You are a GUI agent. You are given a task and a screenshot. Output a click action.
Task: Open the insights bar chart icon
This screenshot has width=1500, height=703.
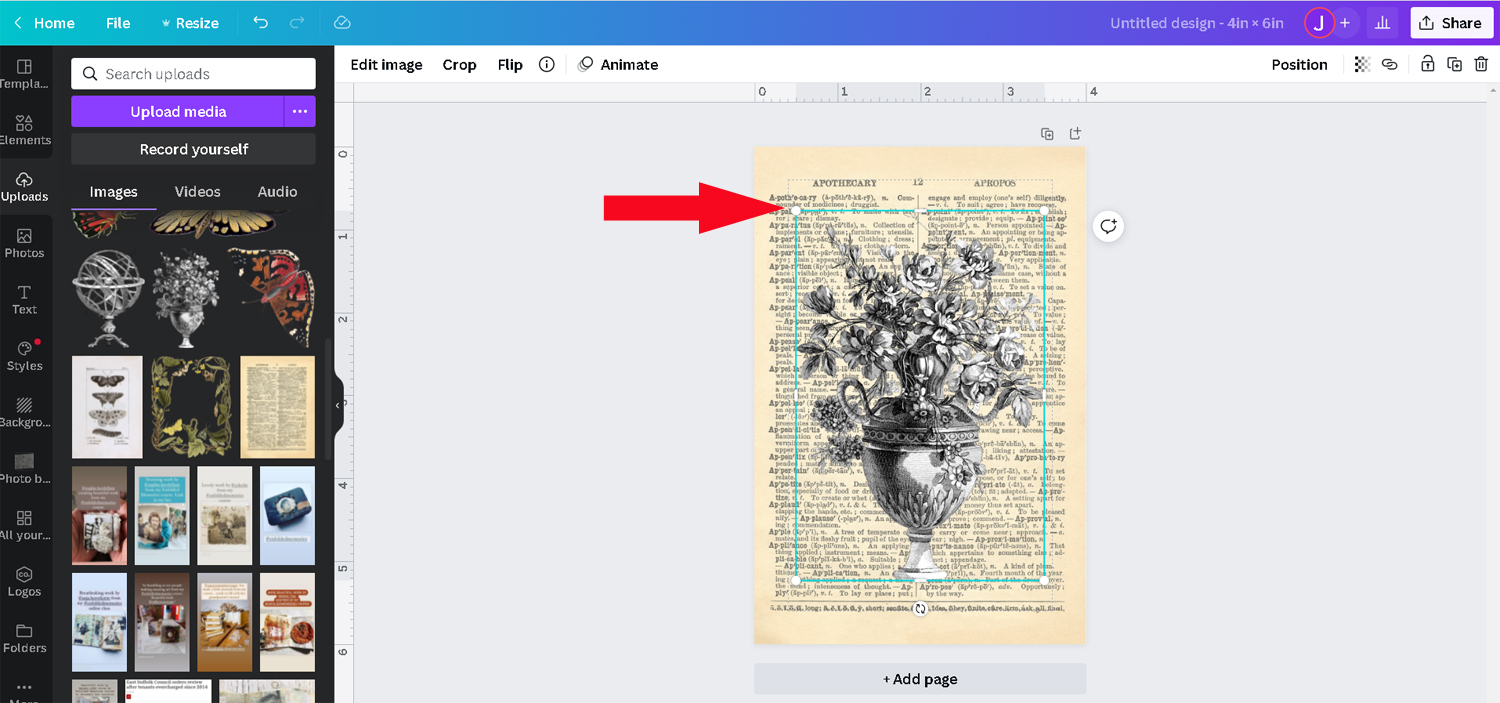click(x=1383, y=23)
